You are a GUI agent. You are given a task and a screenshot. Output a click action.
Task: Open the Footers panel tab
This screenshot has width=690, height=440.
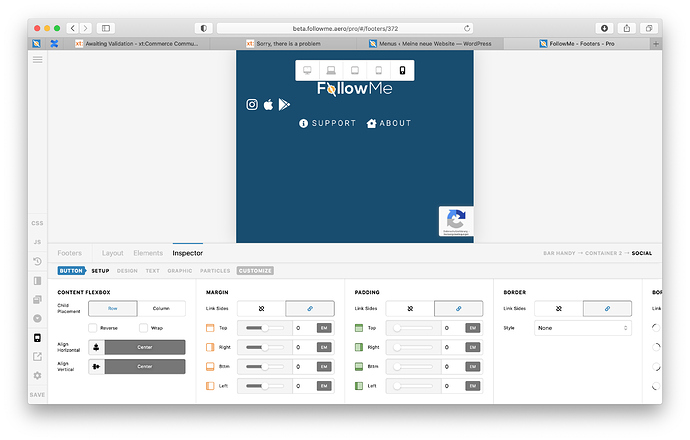(x=70, y=253)
